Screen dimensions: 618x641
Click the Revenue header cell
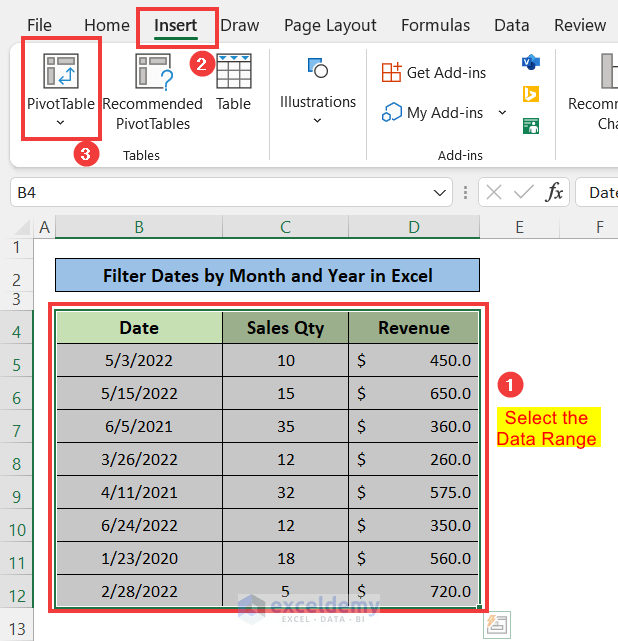pos(414,327)
